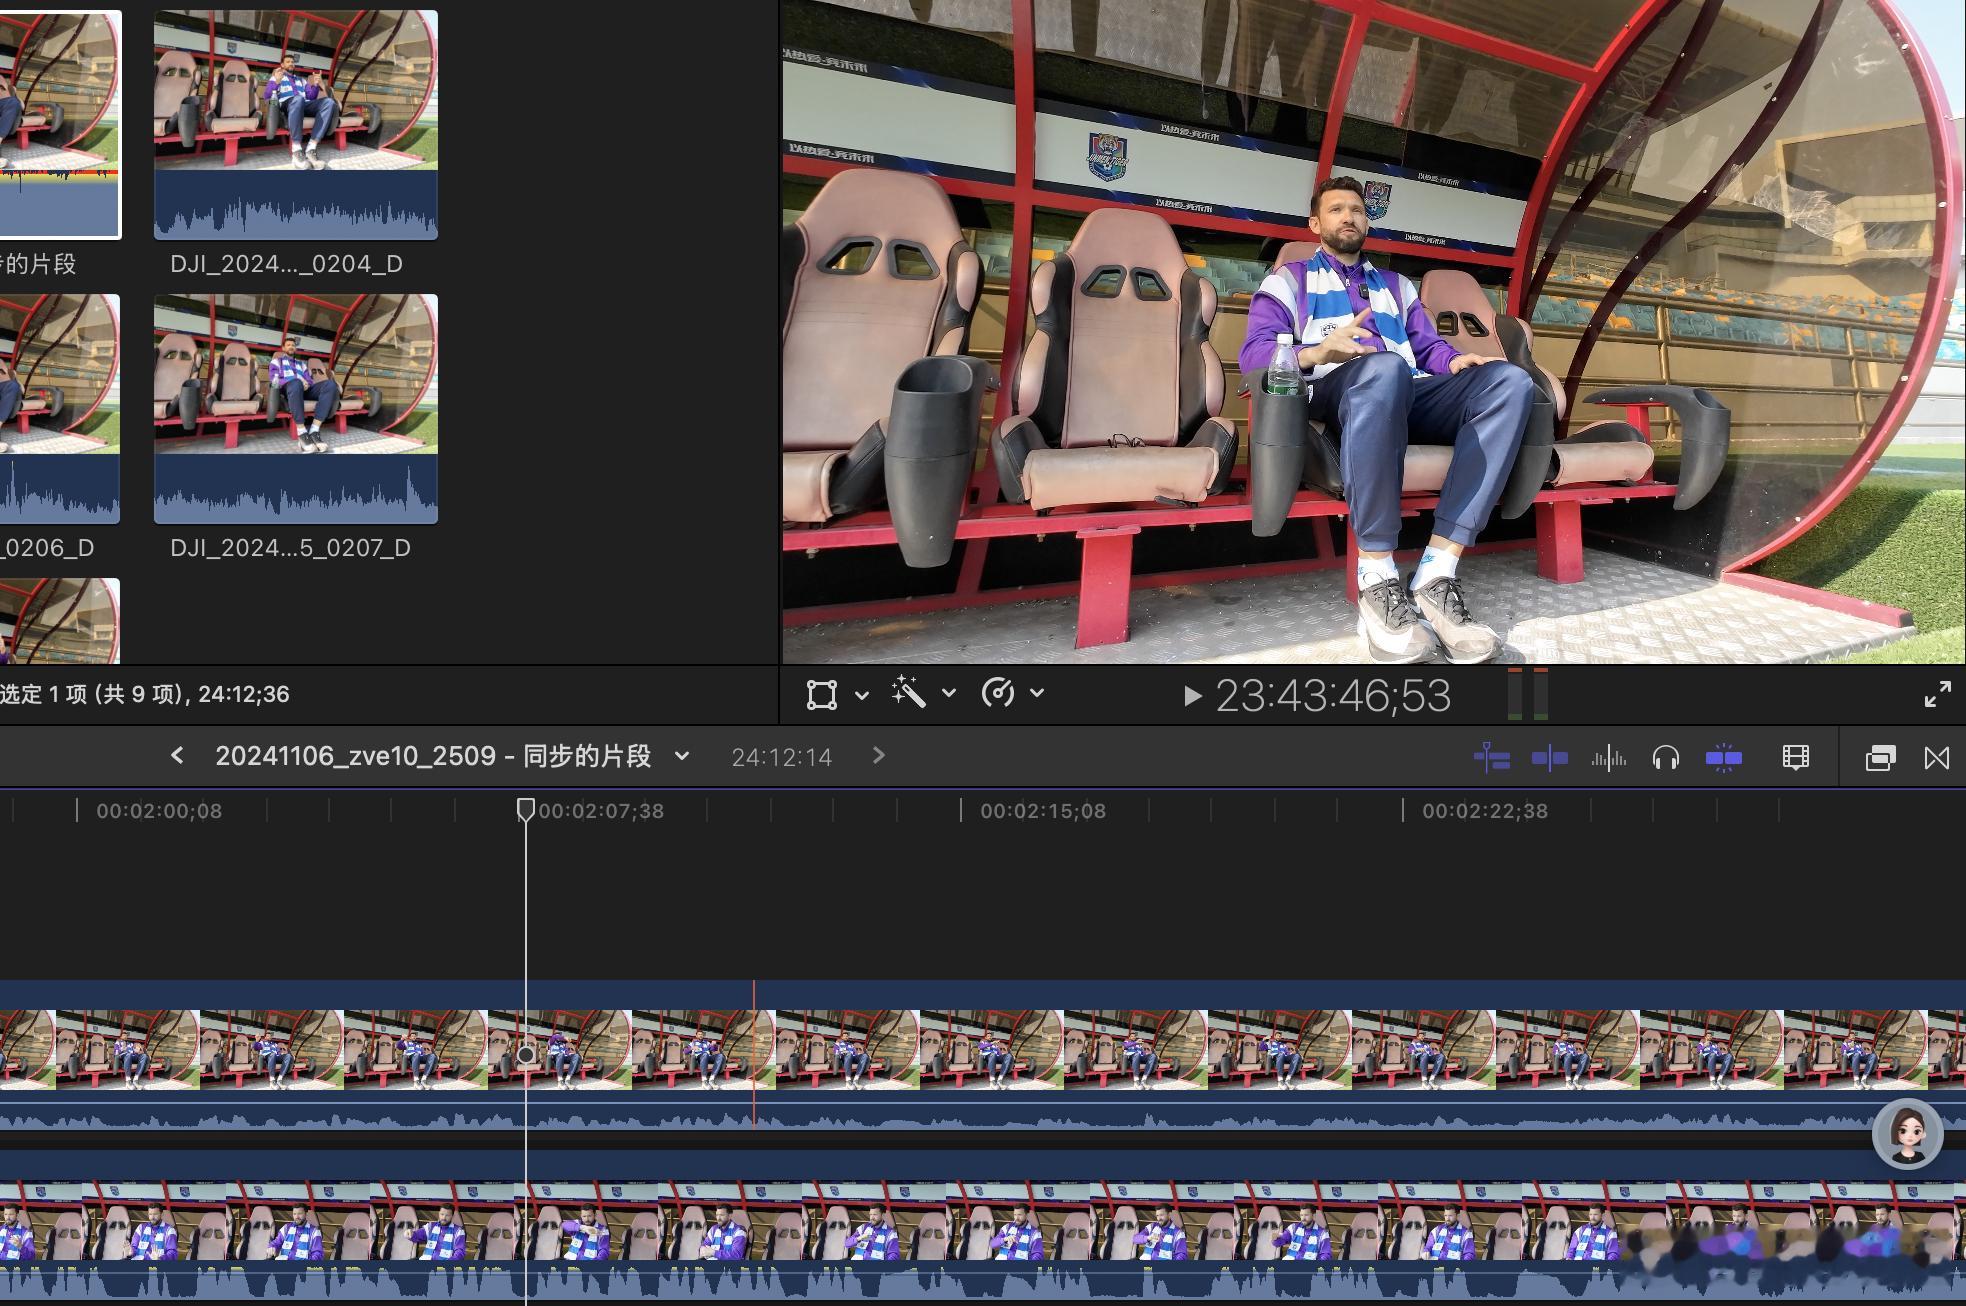Play the viewer with the play button

point(1192,696)
